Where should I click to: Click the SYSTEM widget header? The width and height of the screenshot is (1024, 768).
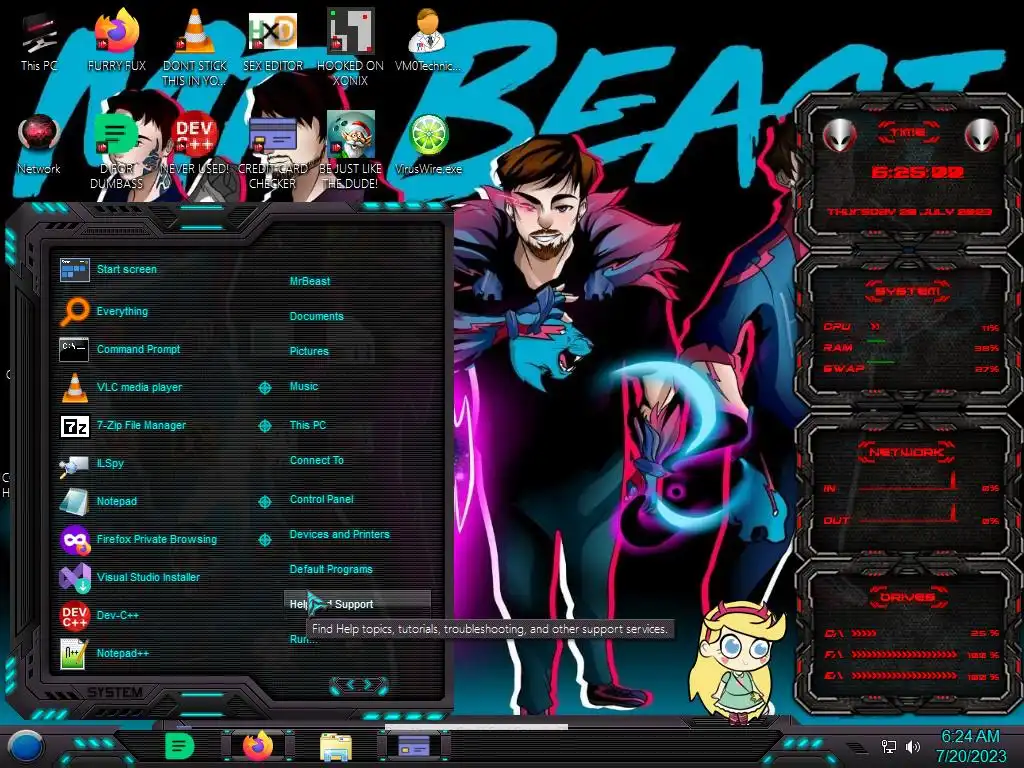click(907, 291)
